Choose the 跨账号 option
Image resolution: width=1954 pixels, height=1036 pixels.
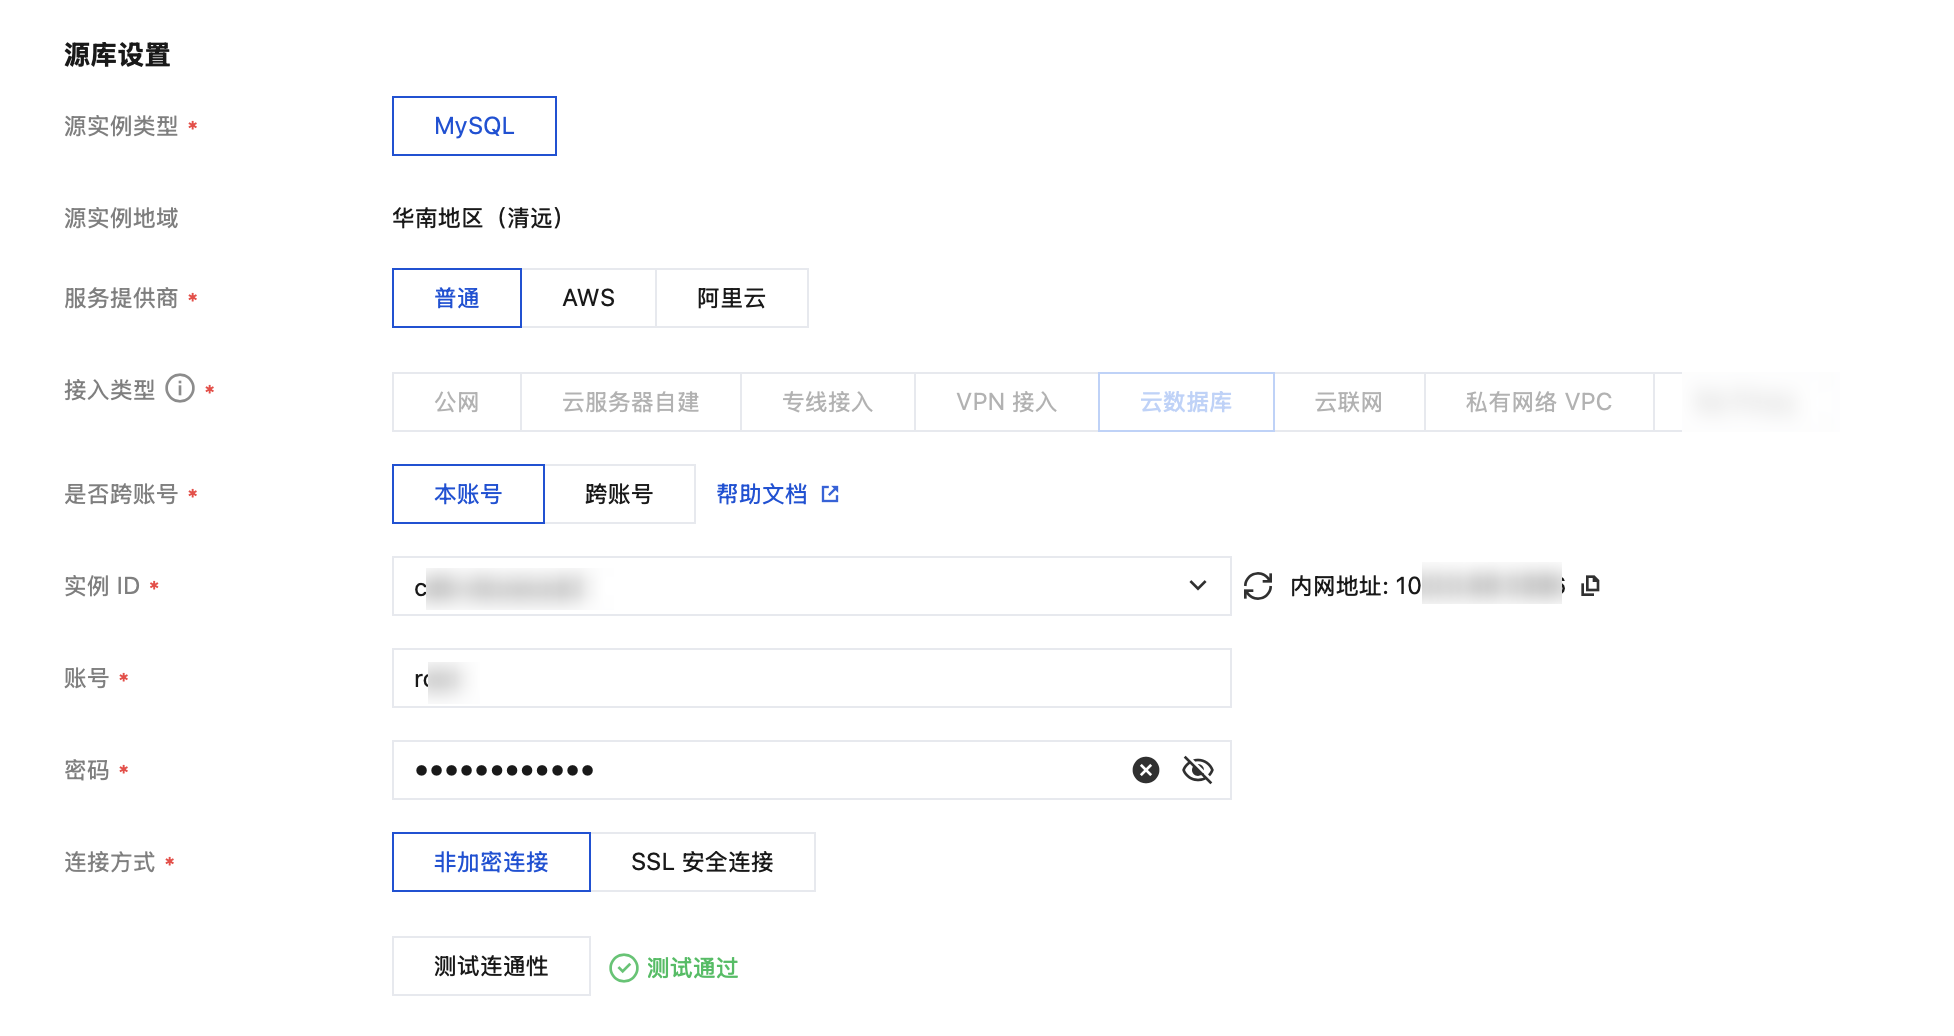coord(619,494)
